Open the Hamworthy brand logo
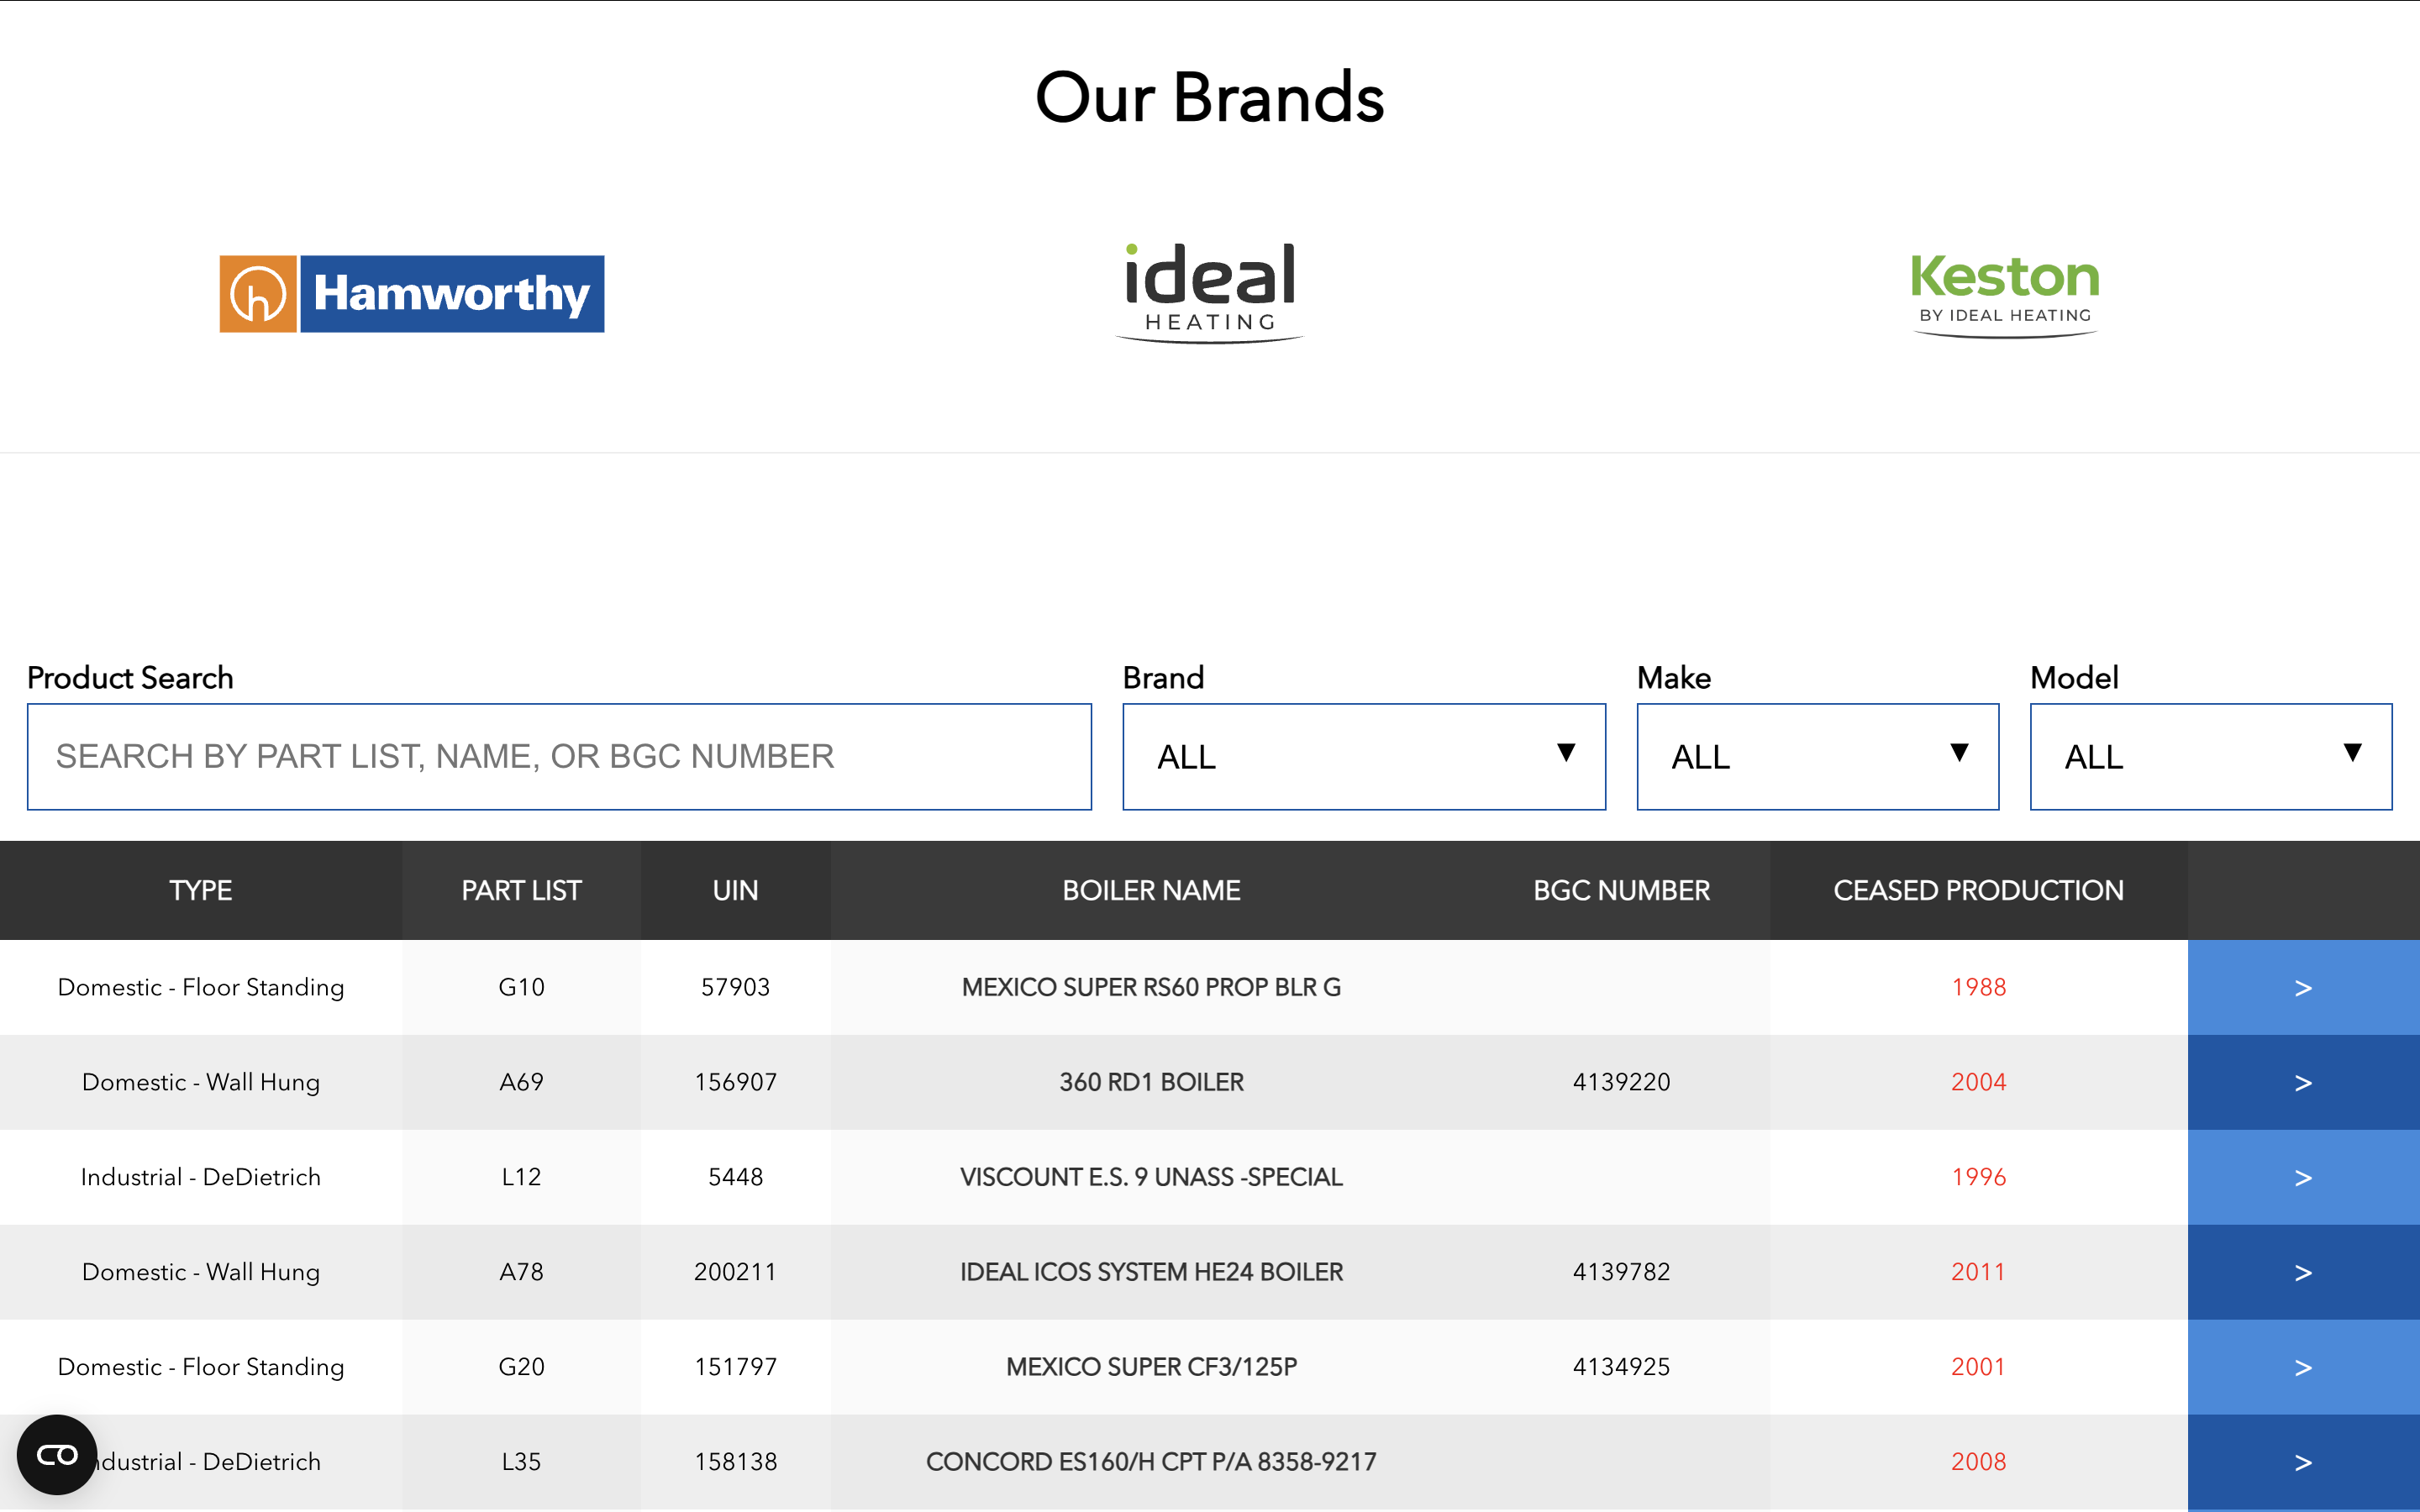The width and height of the screenshot is (2420, 1512). pyautogui.click(x=412, y=294)
